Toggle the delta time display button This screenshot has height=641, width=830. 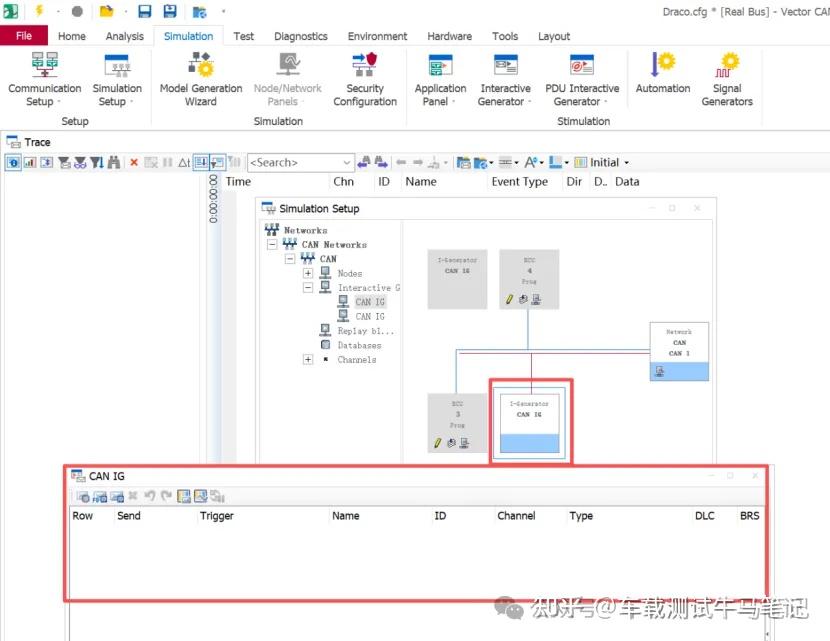(x=184, y=162)
